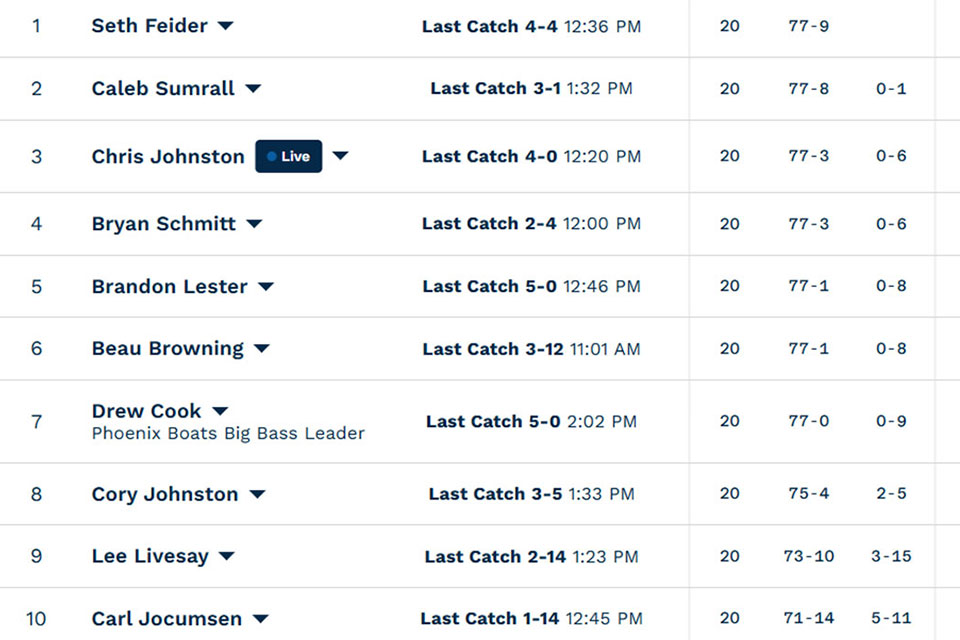960x640 pixels.
Task: Click Lee Livesay's Last Catch 2-14 entry
Action: (x=531, y=556)
